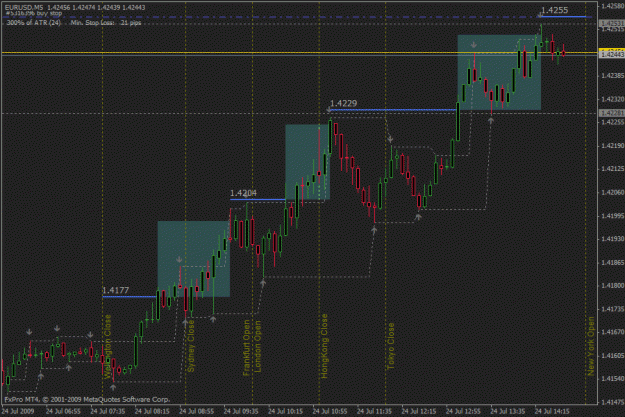Click the 1.41930 price axis value

[x=613, y=239]
